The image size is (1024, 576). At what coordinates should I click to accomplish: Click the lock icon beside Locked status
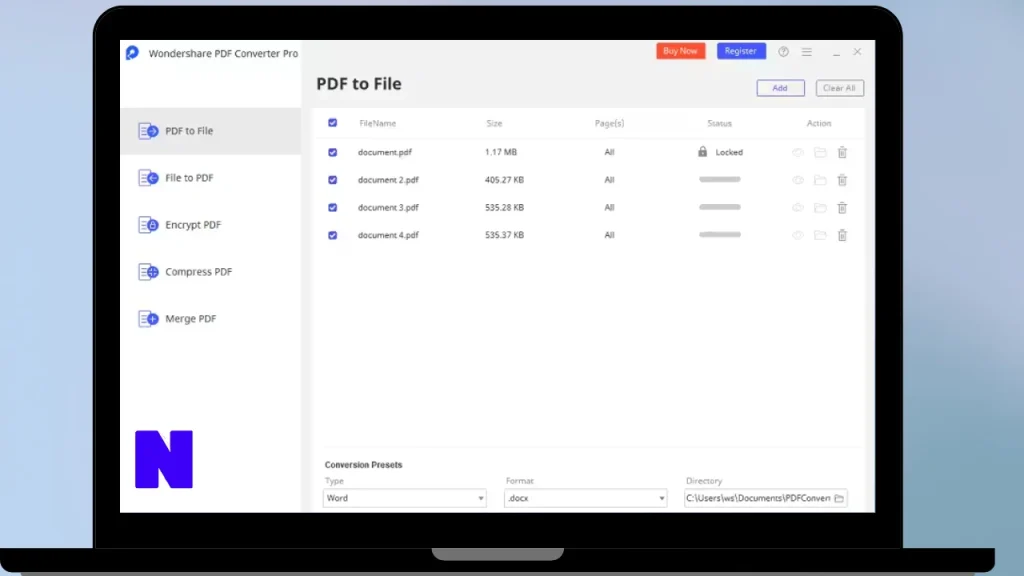[x=702, y=152]
